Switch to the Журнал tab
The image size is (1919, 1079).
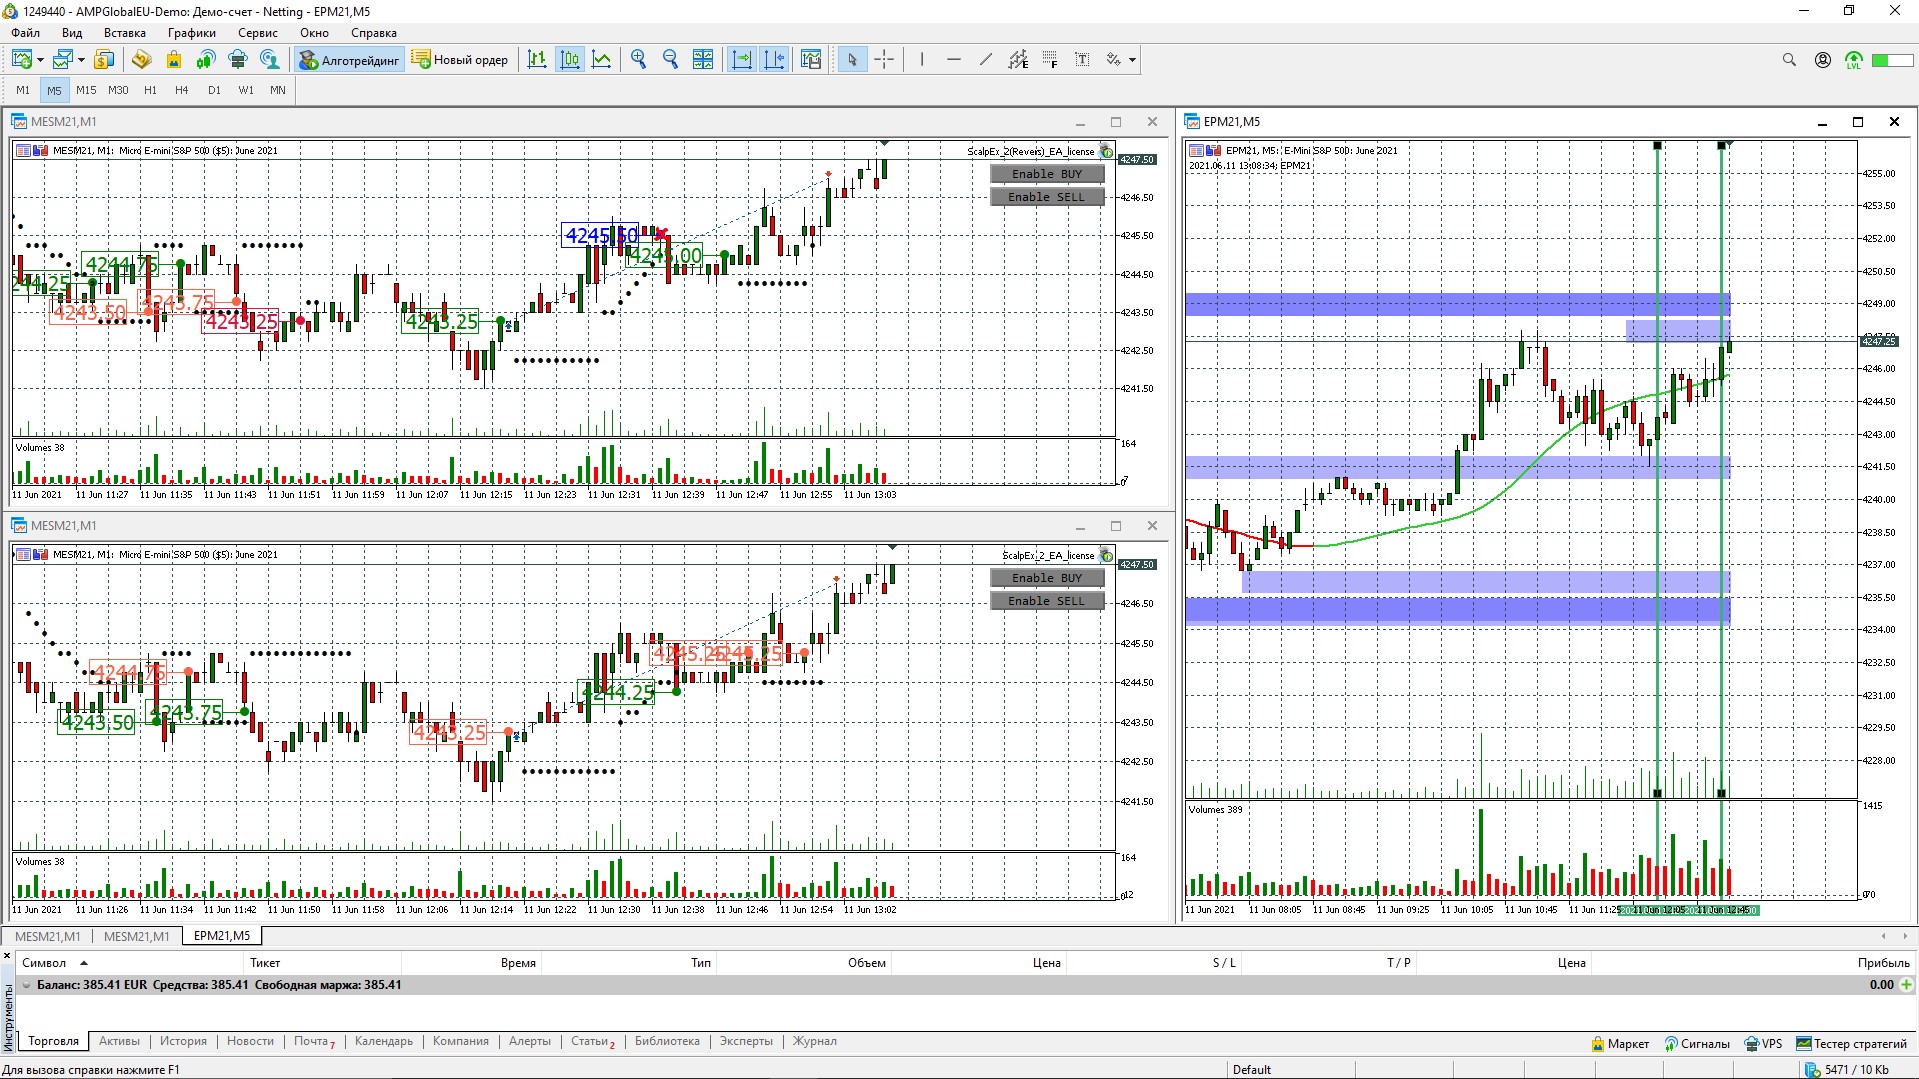[x=815, y=1041]
